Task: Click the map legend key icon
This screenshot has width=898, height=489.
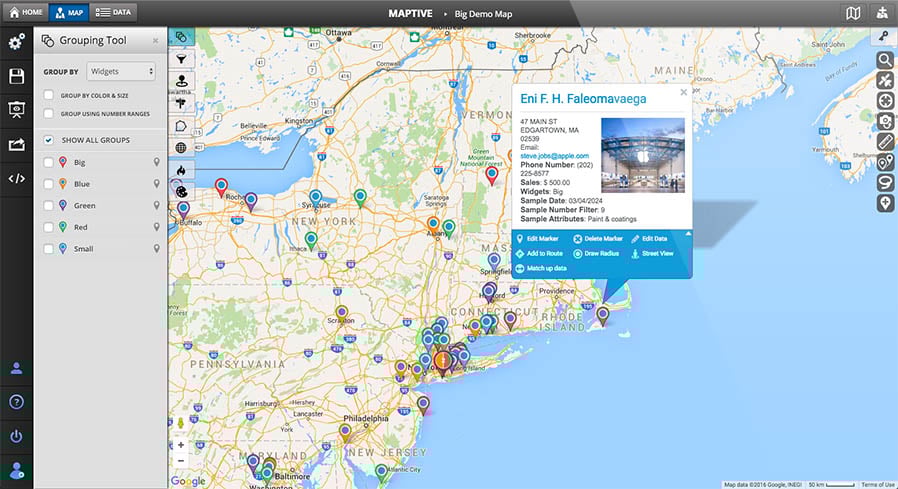Action: point(884,36)
